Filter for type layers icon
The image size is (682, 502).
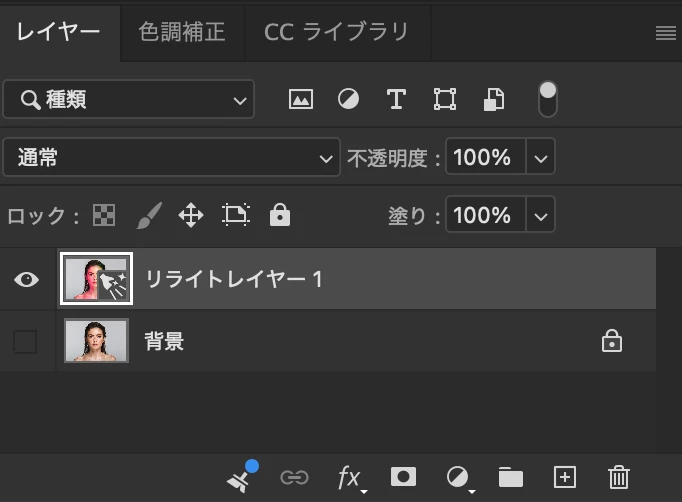coord(396,99)
